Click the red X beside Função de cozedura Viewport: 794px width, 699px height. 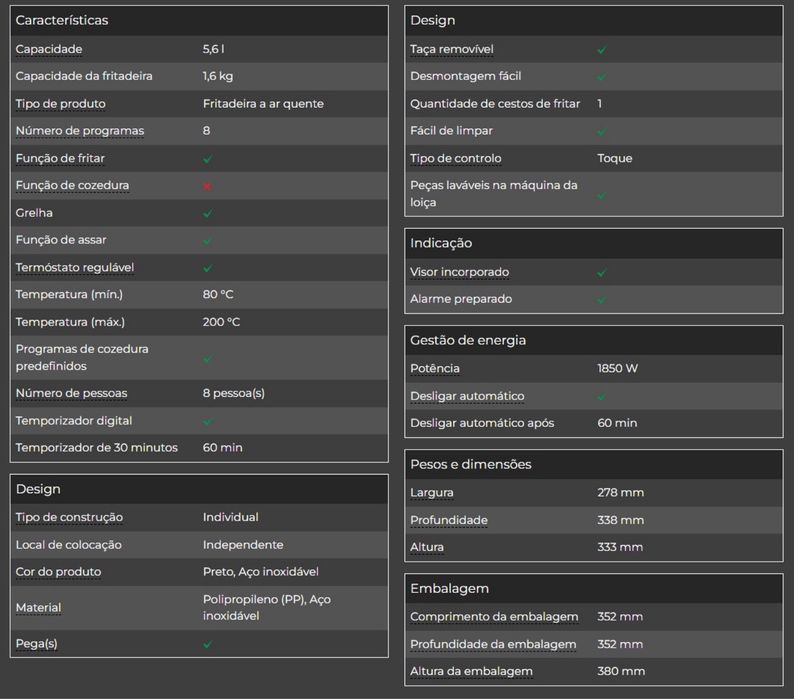coord(208,186)
